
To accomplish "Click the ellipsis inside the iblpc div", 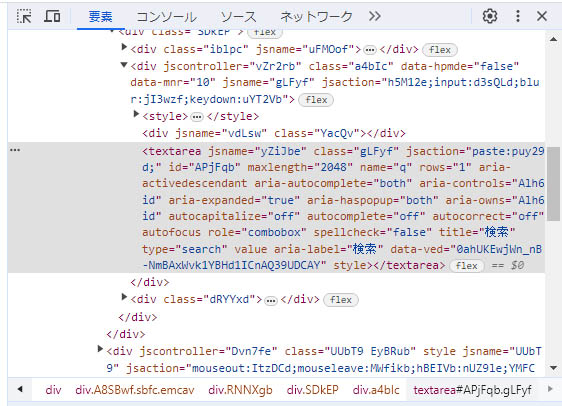I will 370,50.
